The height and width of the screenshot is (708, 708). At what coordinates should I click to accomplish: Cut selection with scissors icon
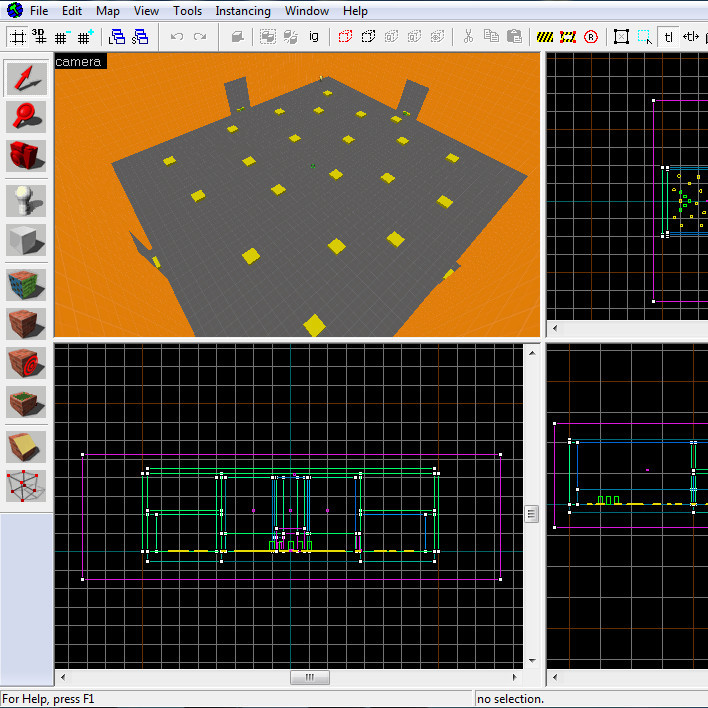[x=468, y=37]
